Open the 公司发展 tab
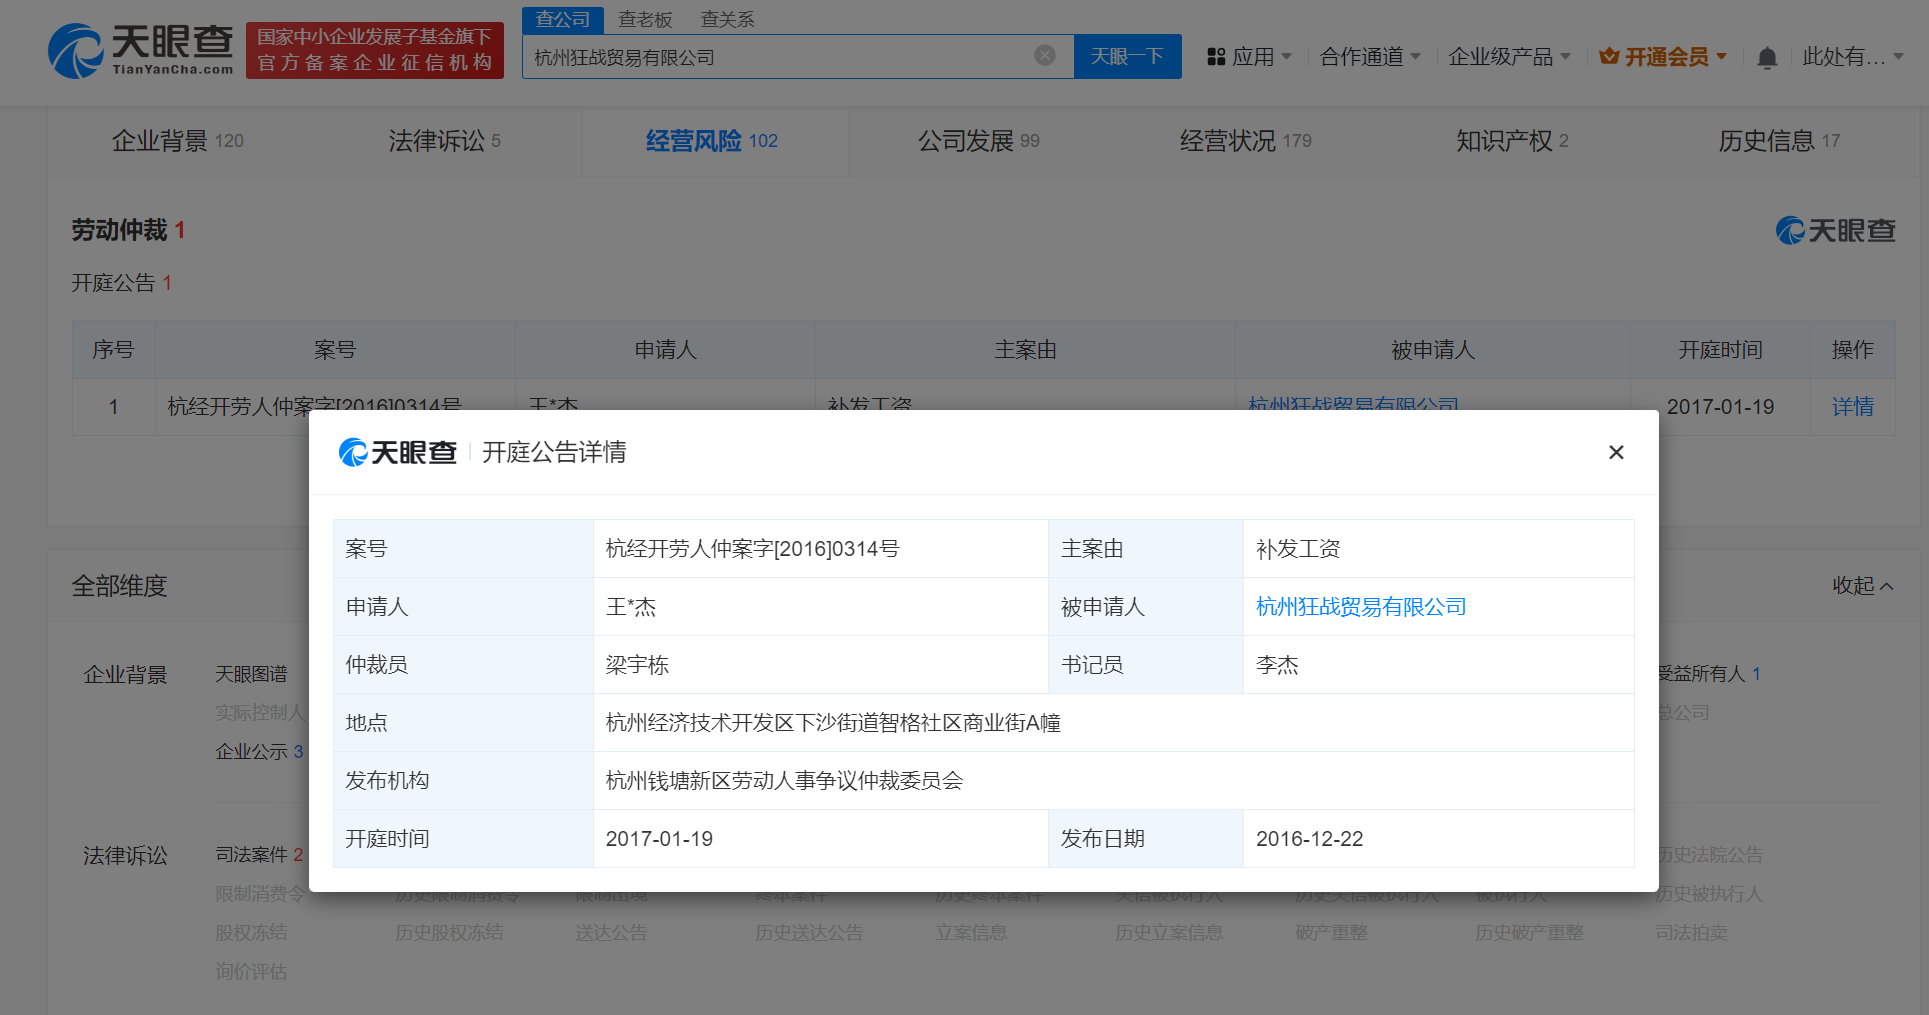The width and height of the screenshot is (1929, 1015). tap(979, 141)
